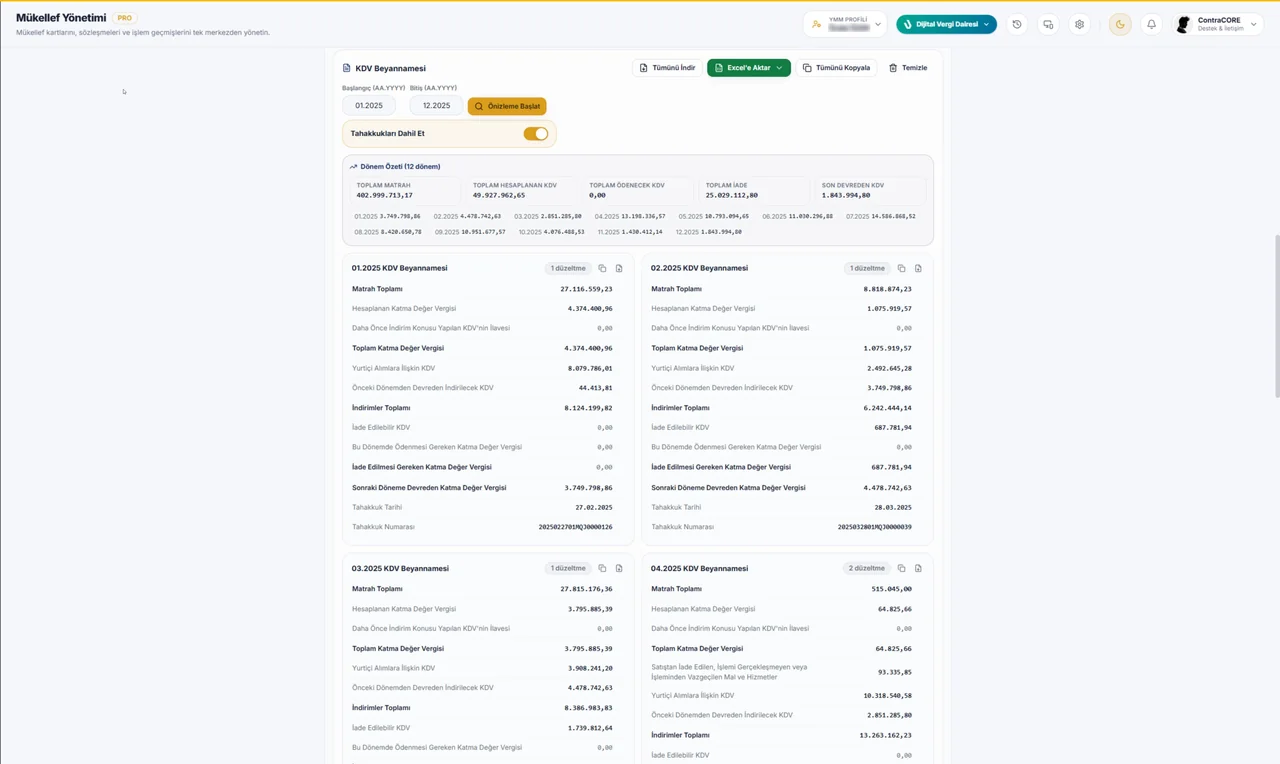The image size is (1280, 764).
Task: Download the 01.2025 KDV Beyannamesi document
Action: tap(619, 268)
